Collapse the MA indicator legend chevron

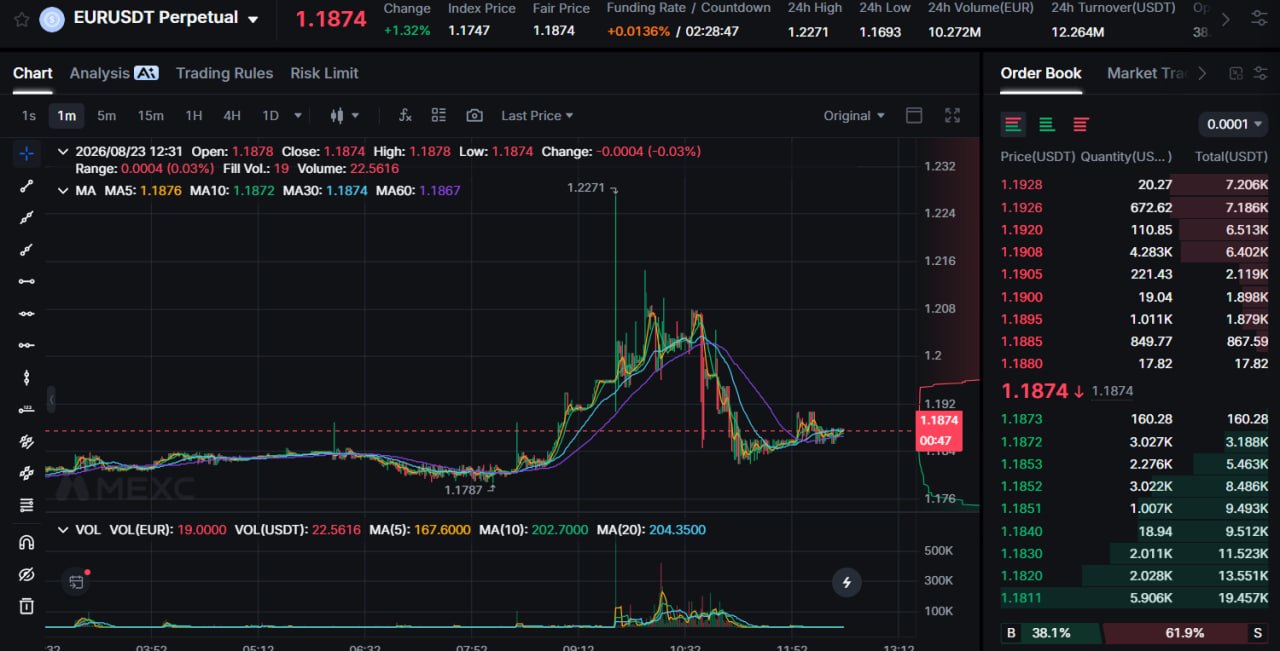pyautogui.click(x=64, y=190)
